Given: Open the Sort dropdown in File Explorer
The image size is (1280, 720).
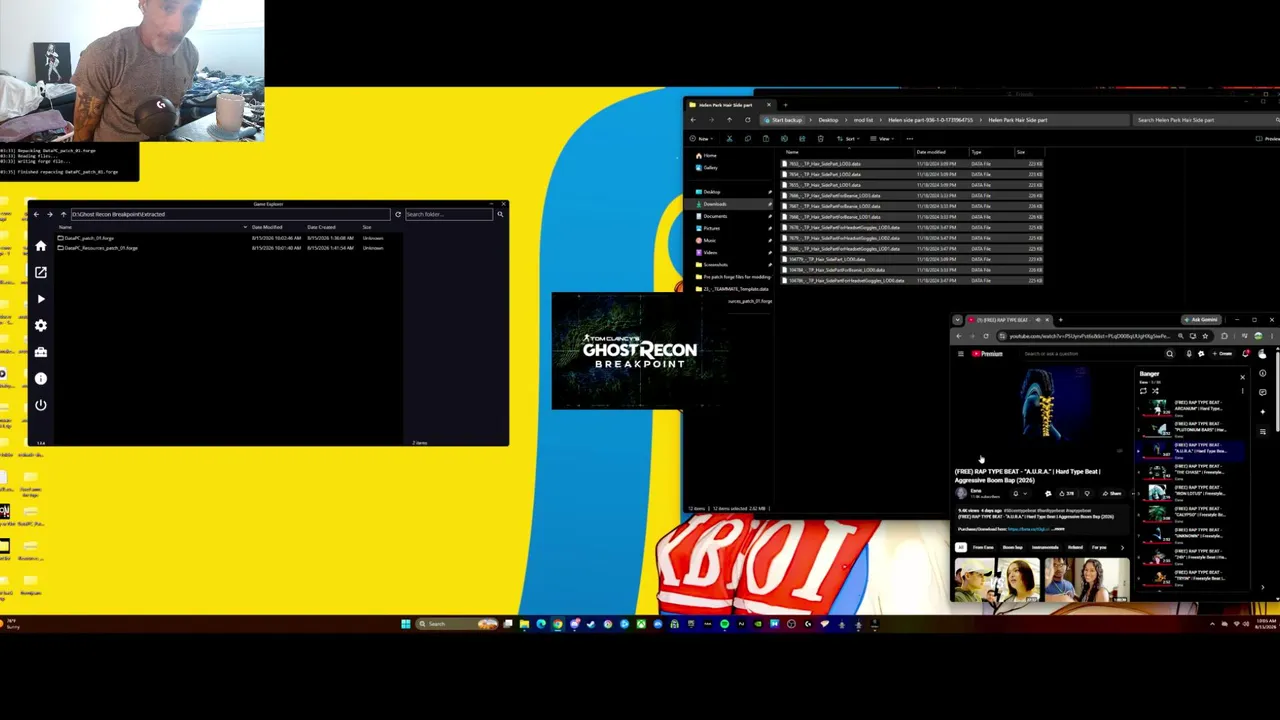Looking at the screenshot, I should tap(848, 139).
